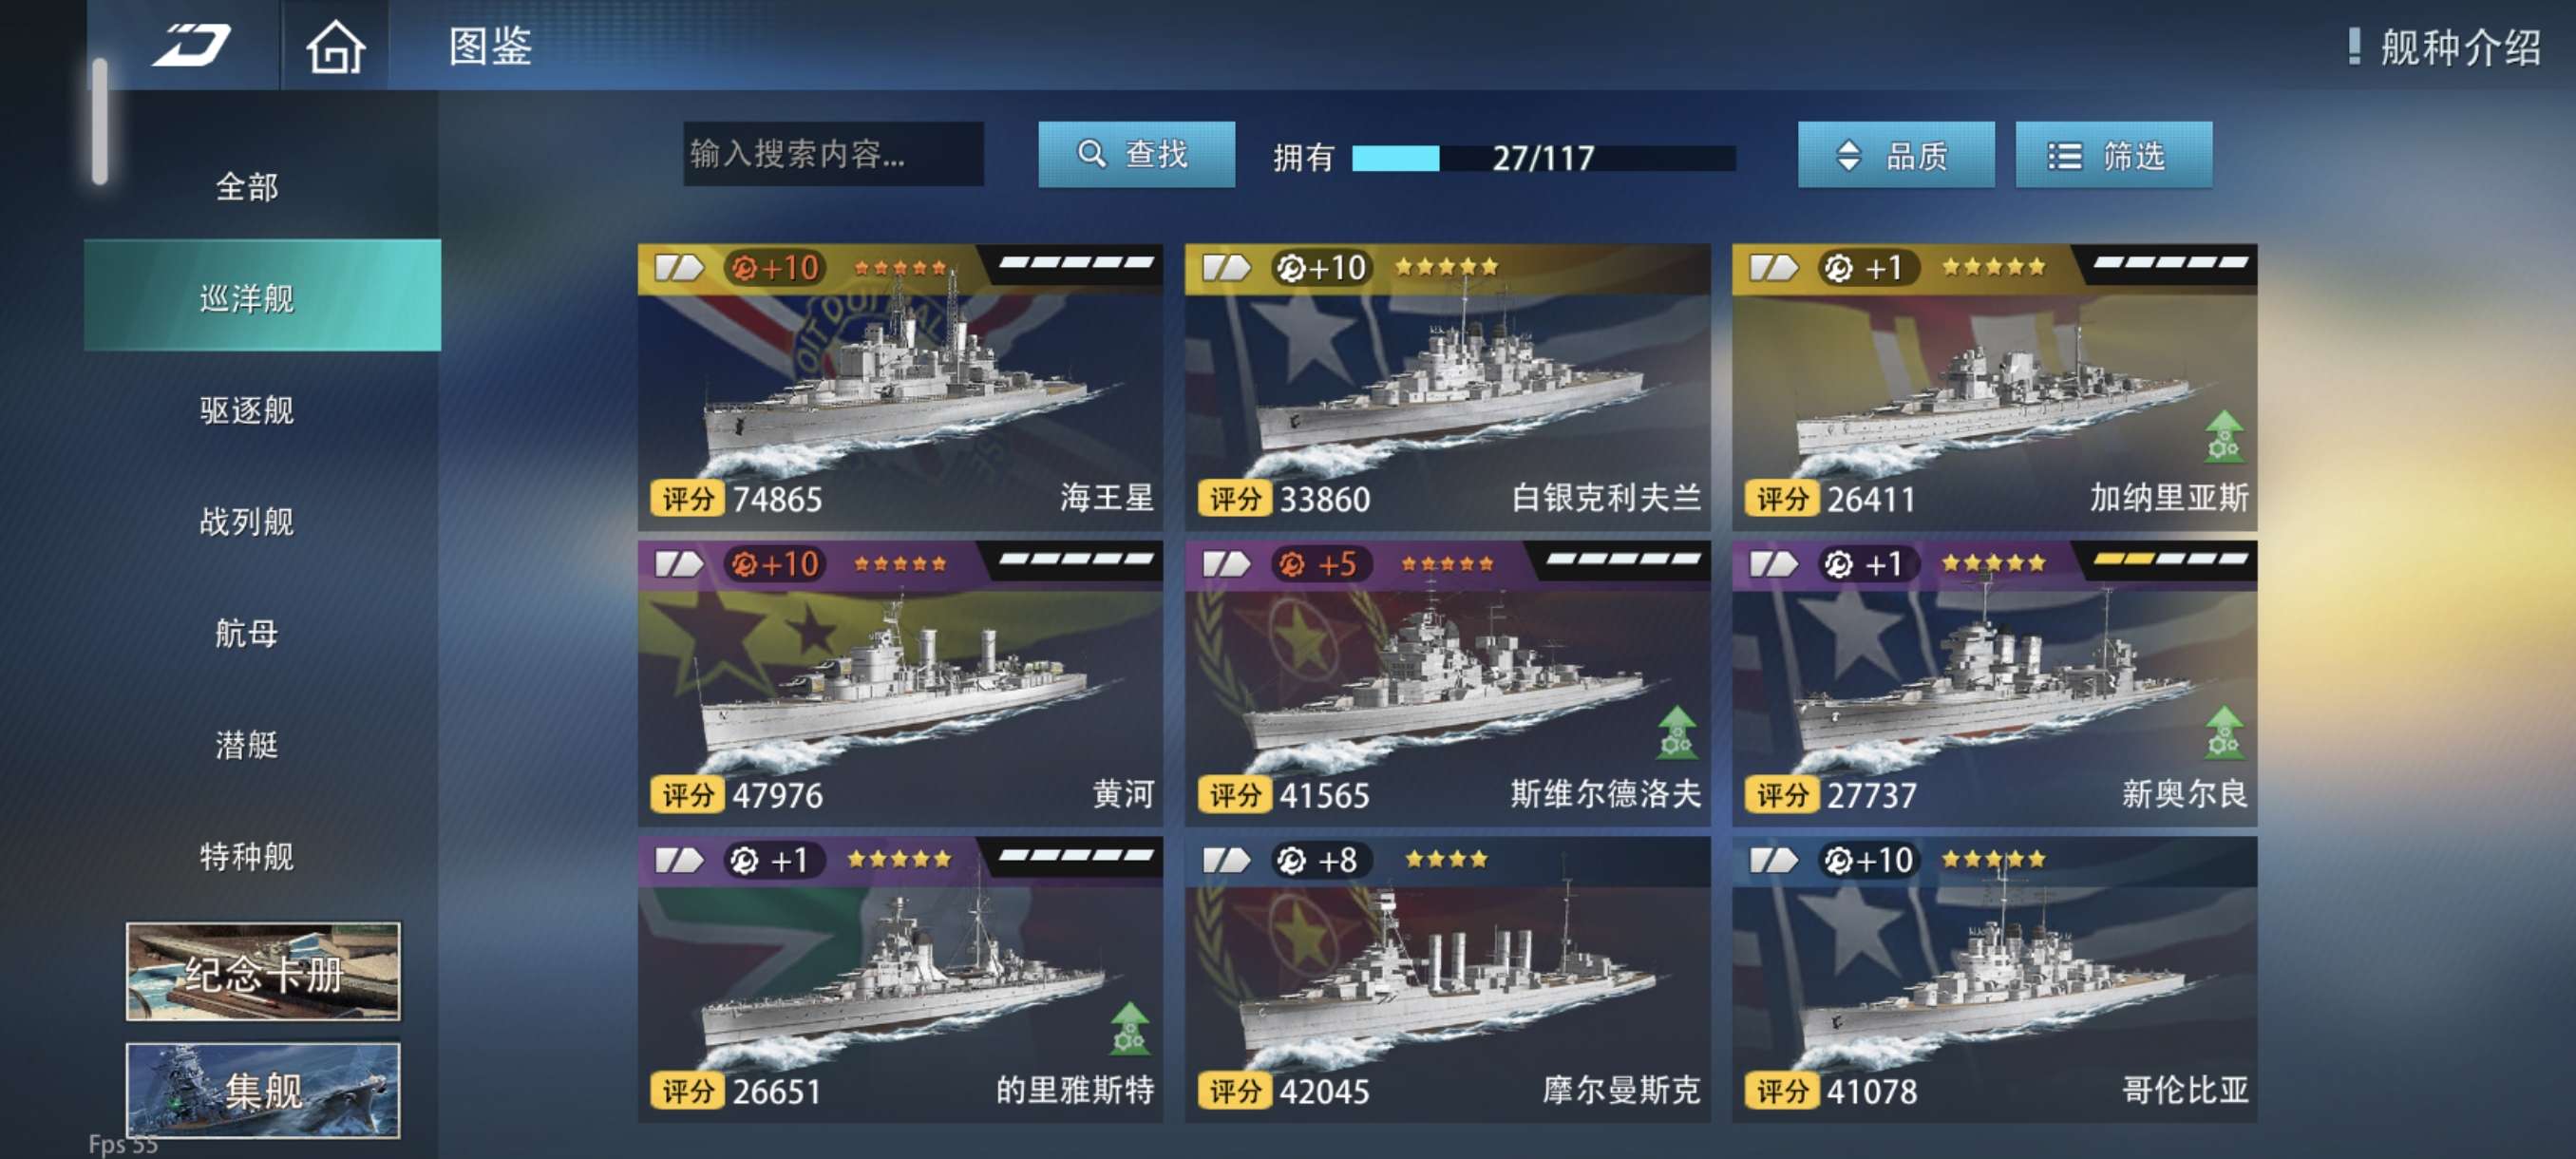
Task: Tap the back arrow icon
Action: 191,46
